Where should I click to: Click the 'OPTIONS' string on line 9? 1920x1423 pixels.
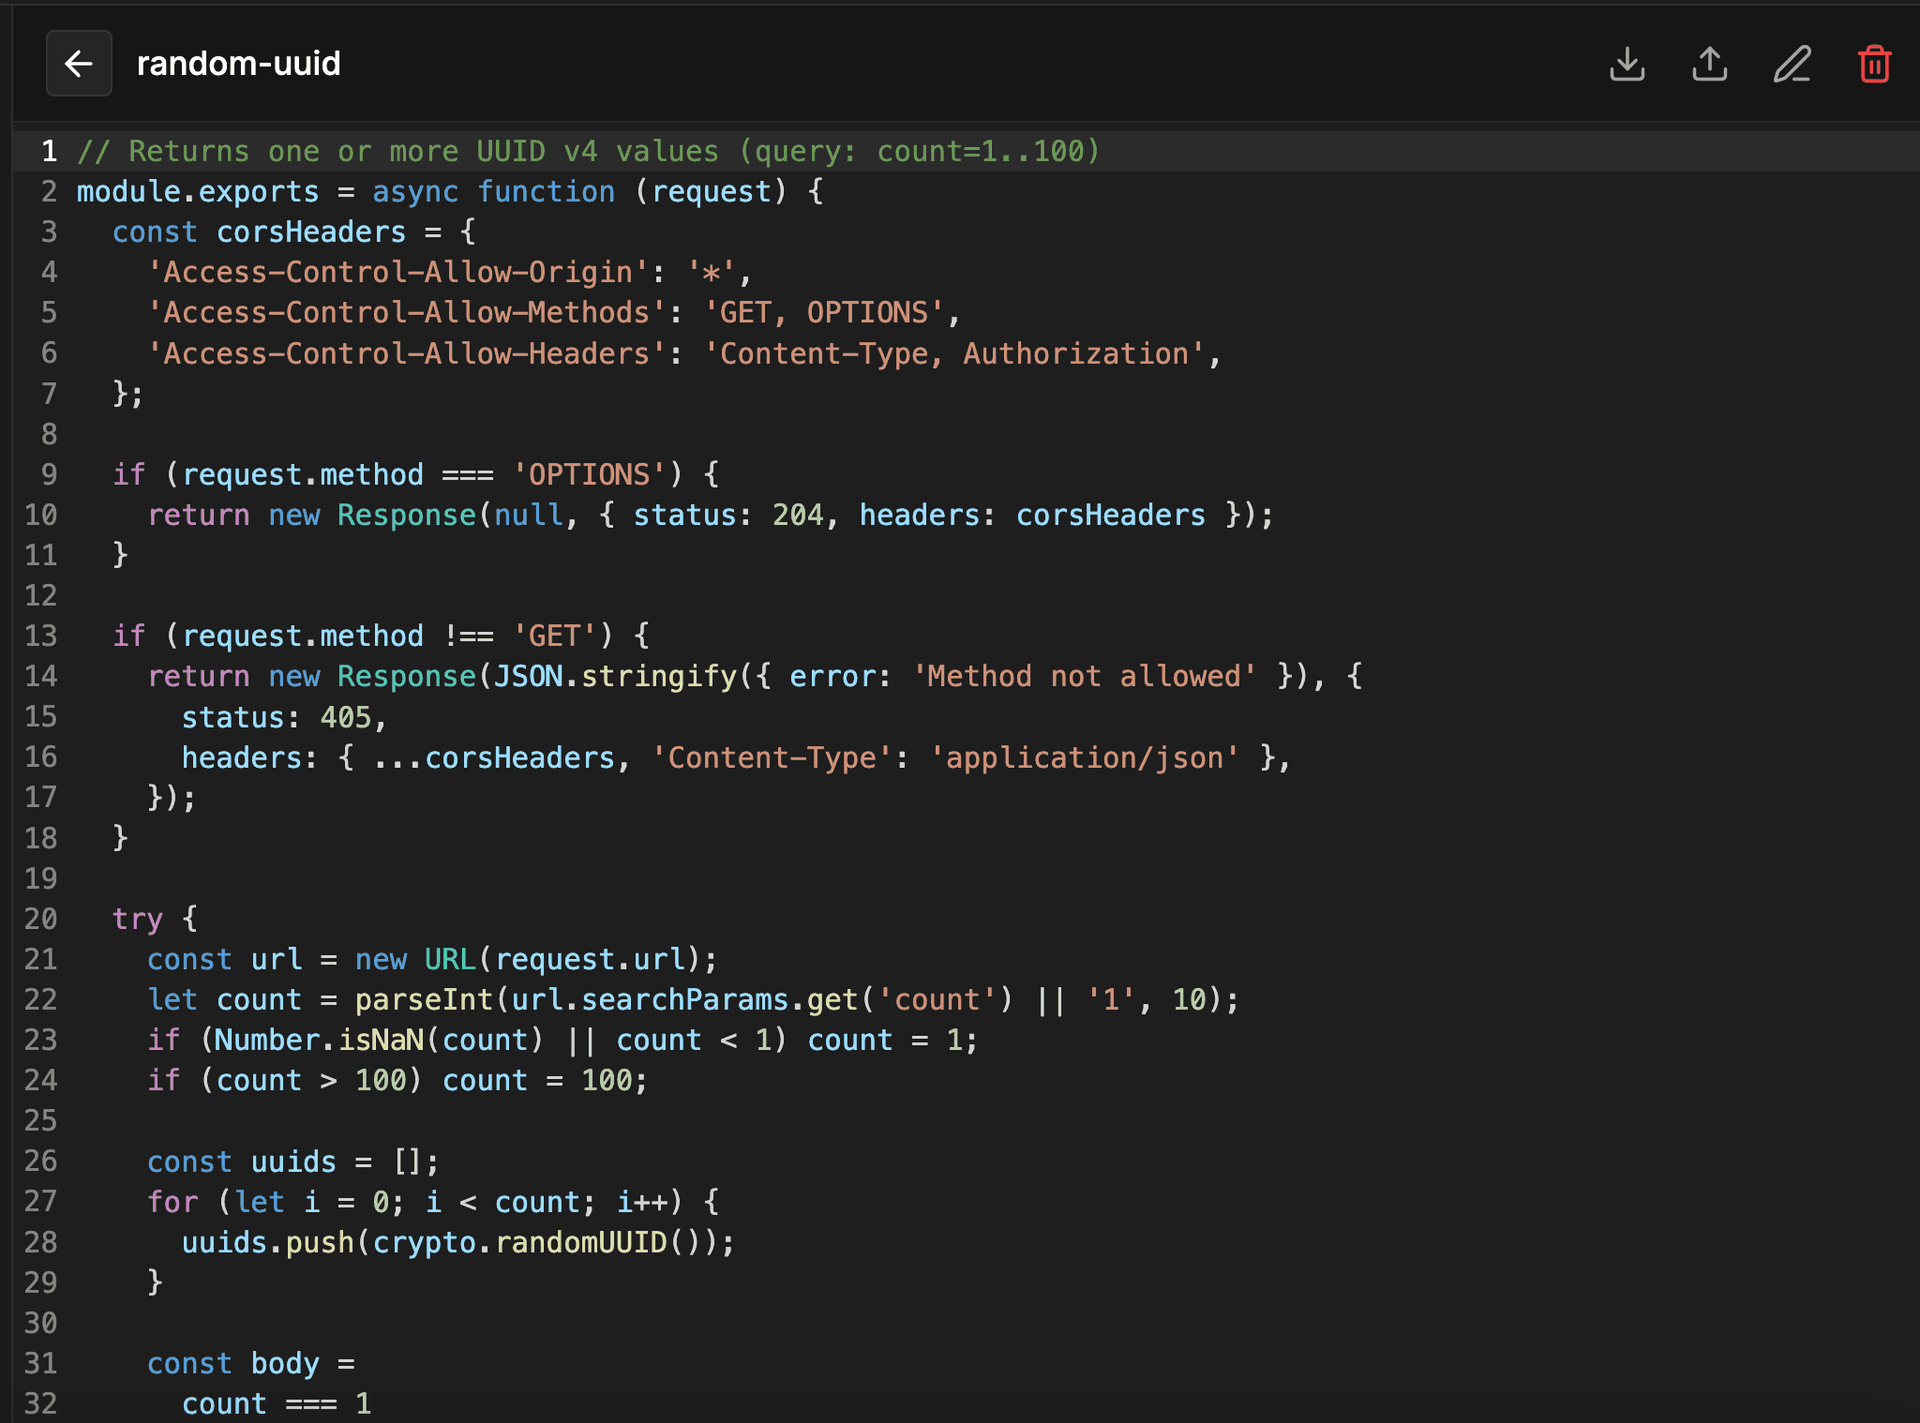[x=591, y=474]
